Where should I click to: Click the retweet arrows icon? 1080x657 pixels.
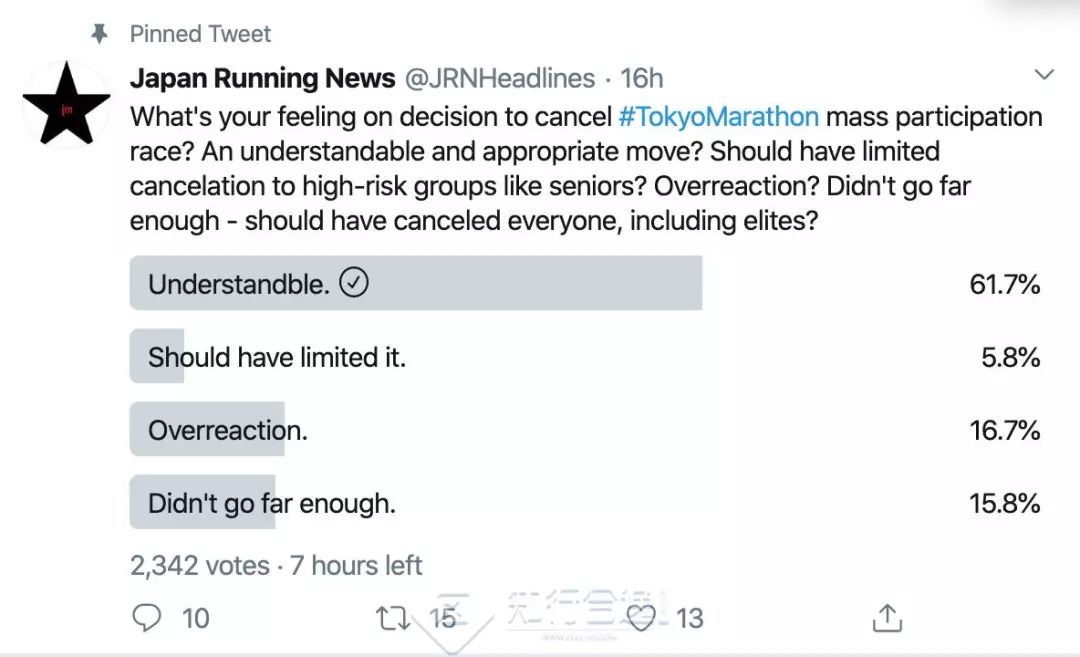point(393,618)
